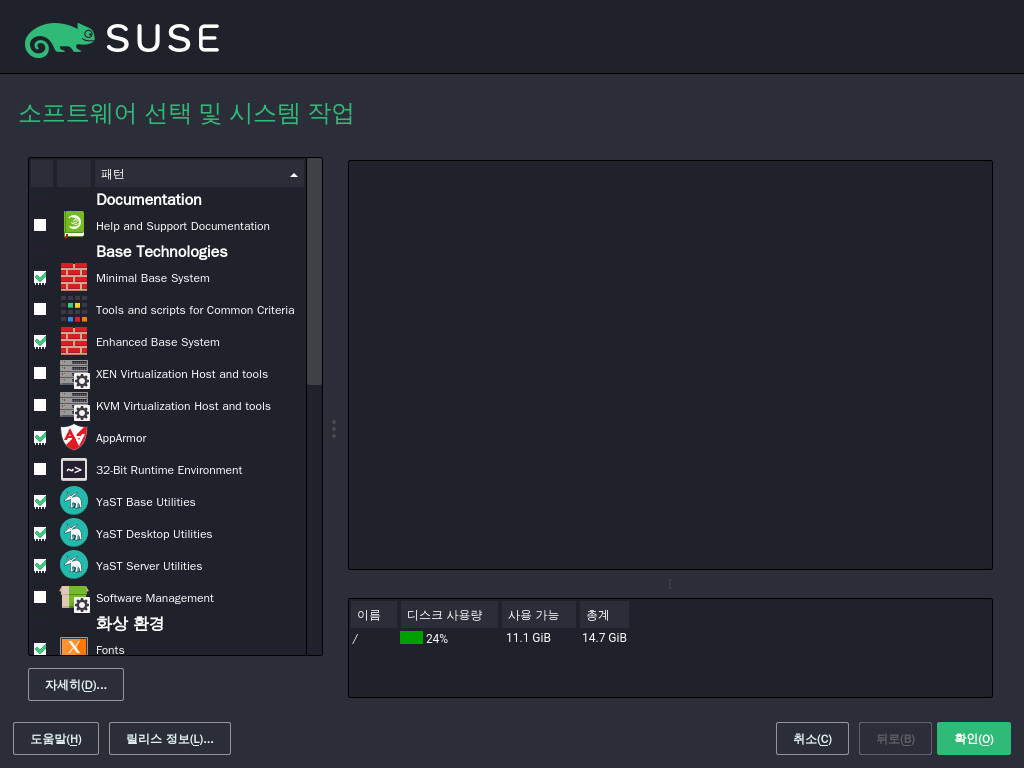Image resolution: width=1024 pixels, height=768 pixels.
Task: Enable the KVM Virtualization Host checkbox
Action: click(x=40, y=405)
